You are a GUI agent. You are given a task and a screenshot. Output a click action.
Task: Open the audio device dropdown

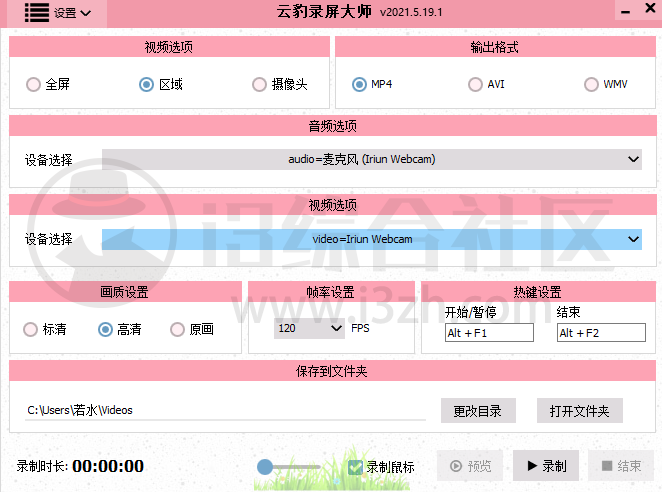click(372, 159)
